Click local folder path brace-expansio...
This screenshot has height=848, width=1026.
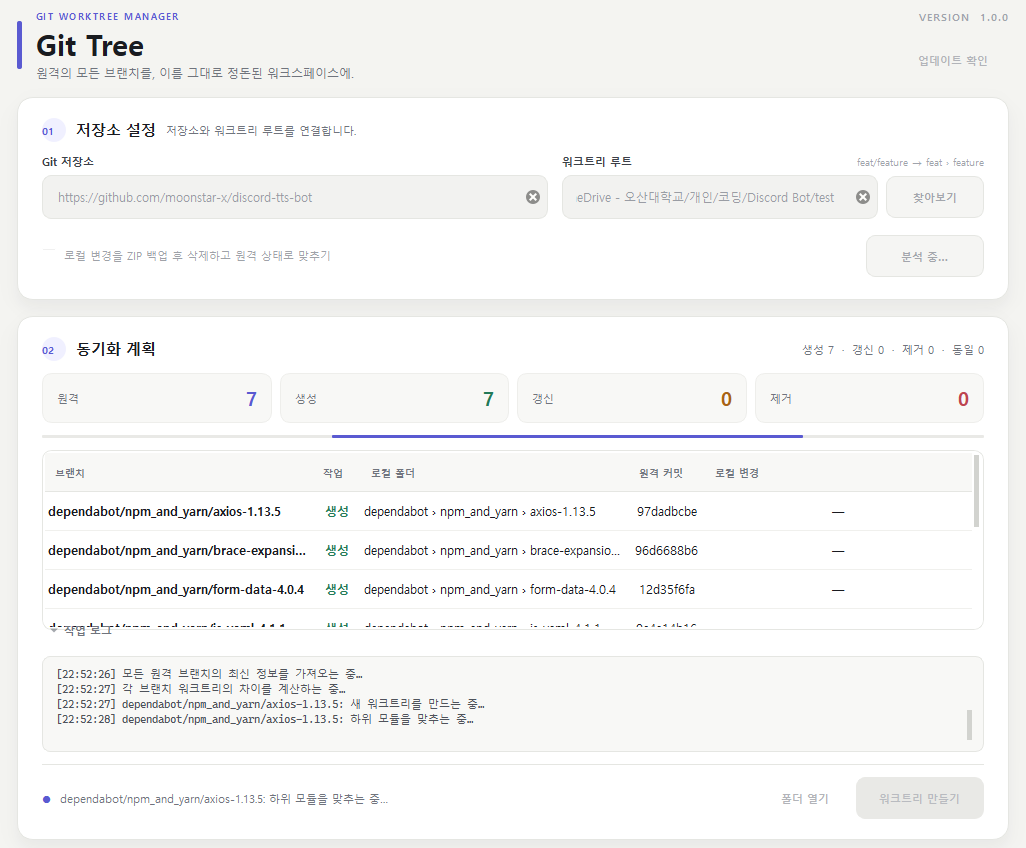(x=491, y=551)
